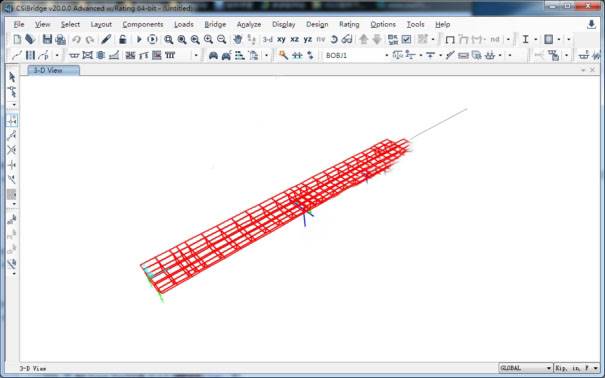Click the rubber band zoom magnifier icon
The width and height of the screenshot is (605, 378).
[x=169, y=39]
